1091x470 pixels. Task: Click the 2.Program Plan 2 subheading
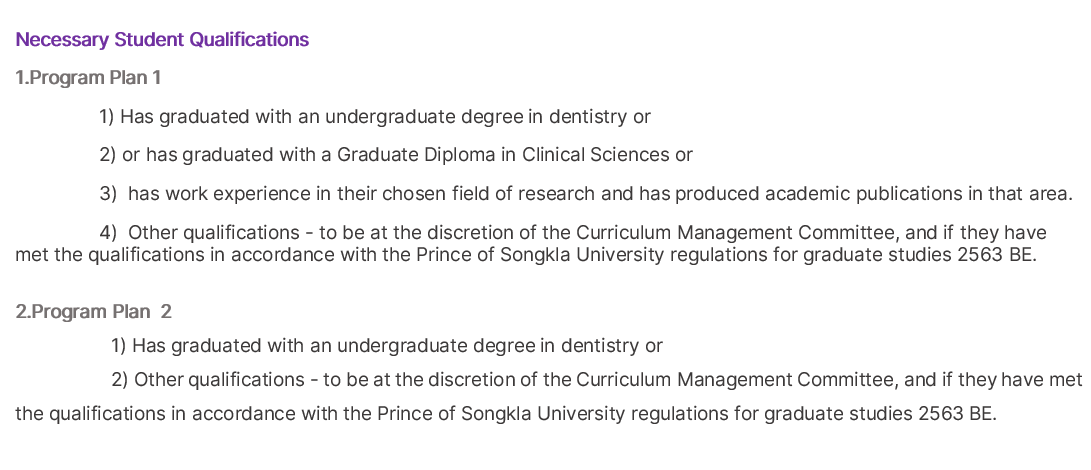point(93,311)
